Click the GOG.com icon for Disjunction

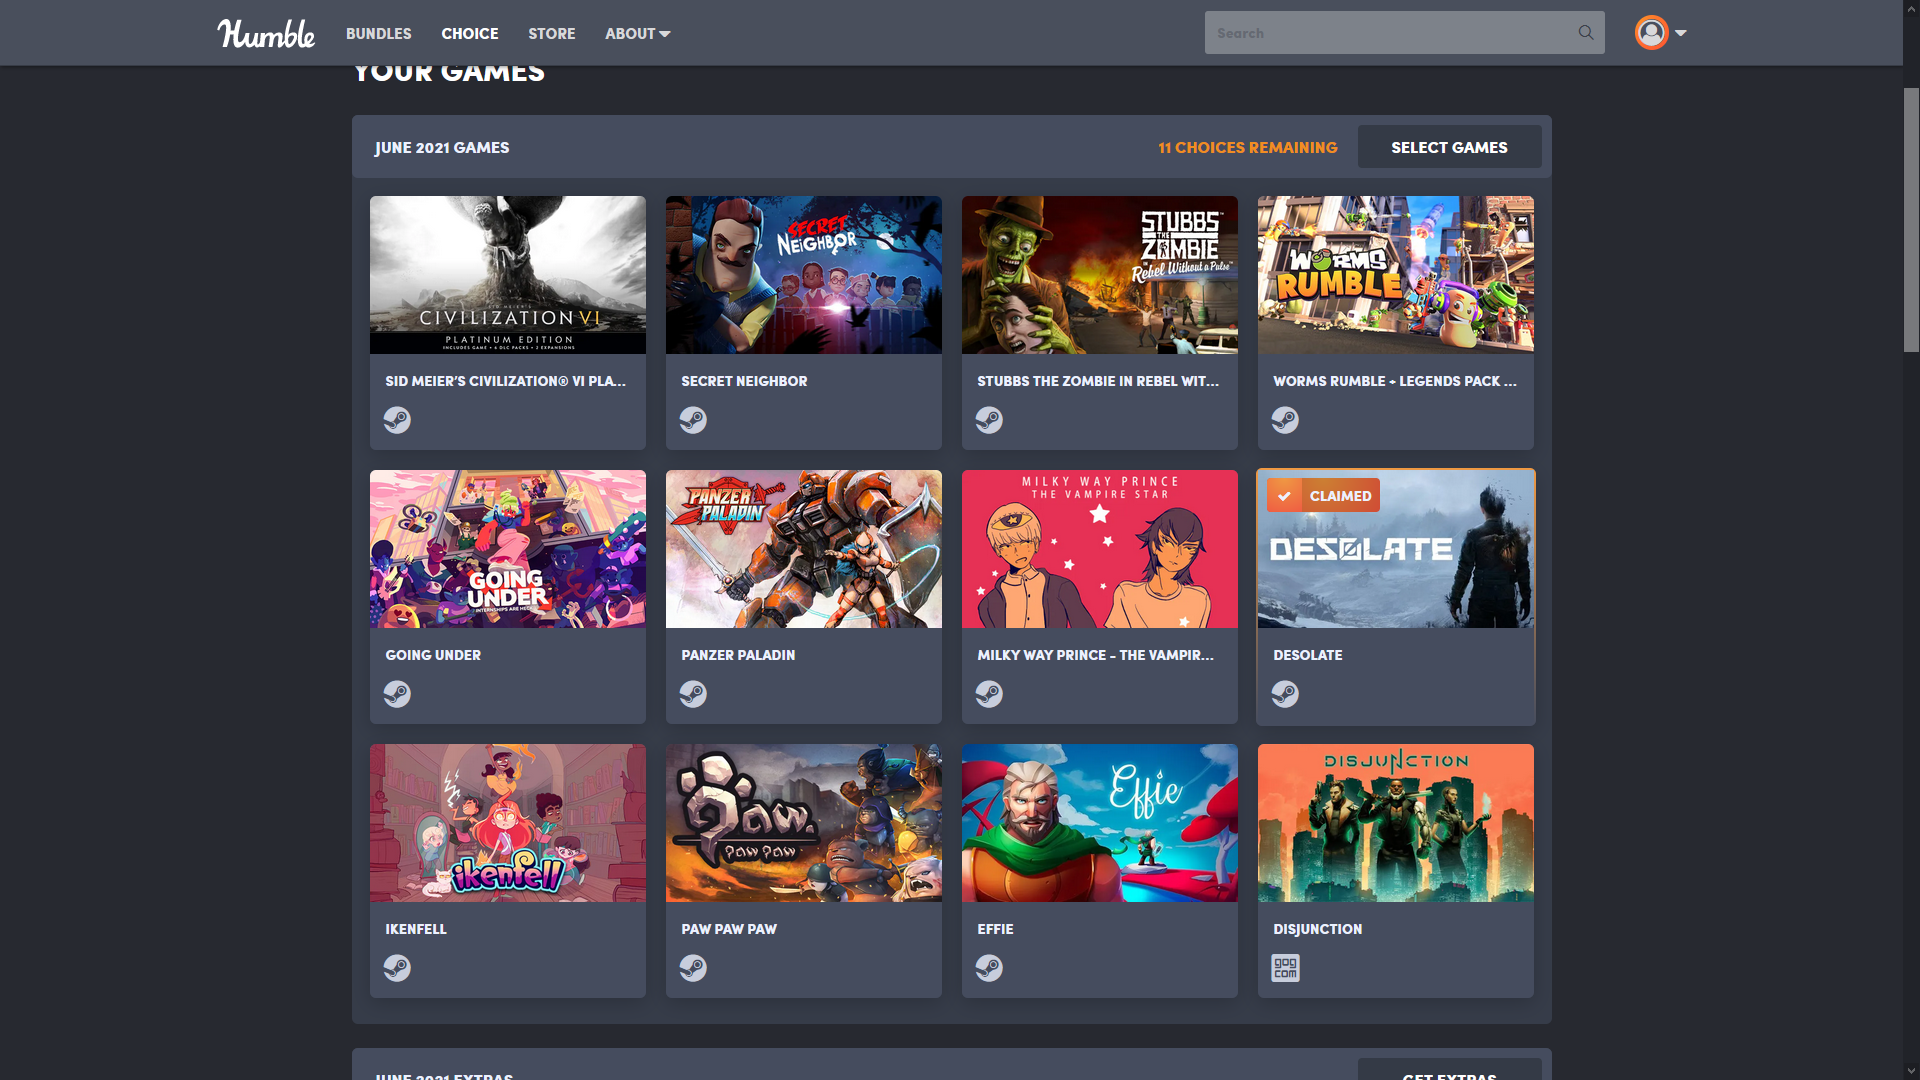click(x=1286, y=968)
